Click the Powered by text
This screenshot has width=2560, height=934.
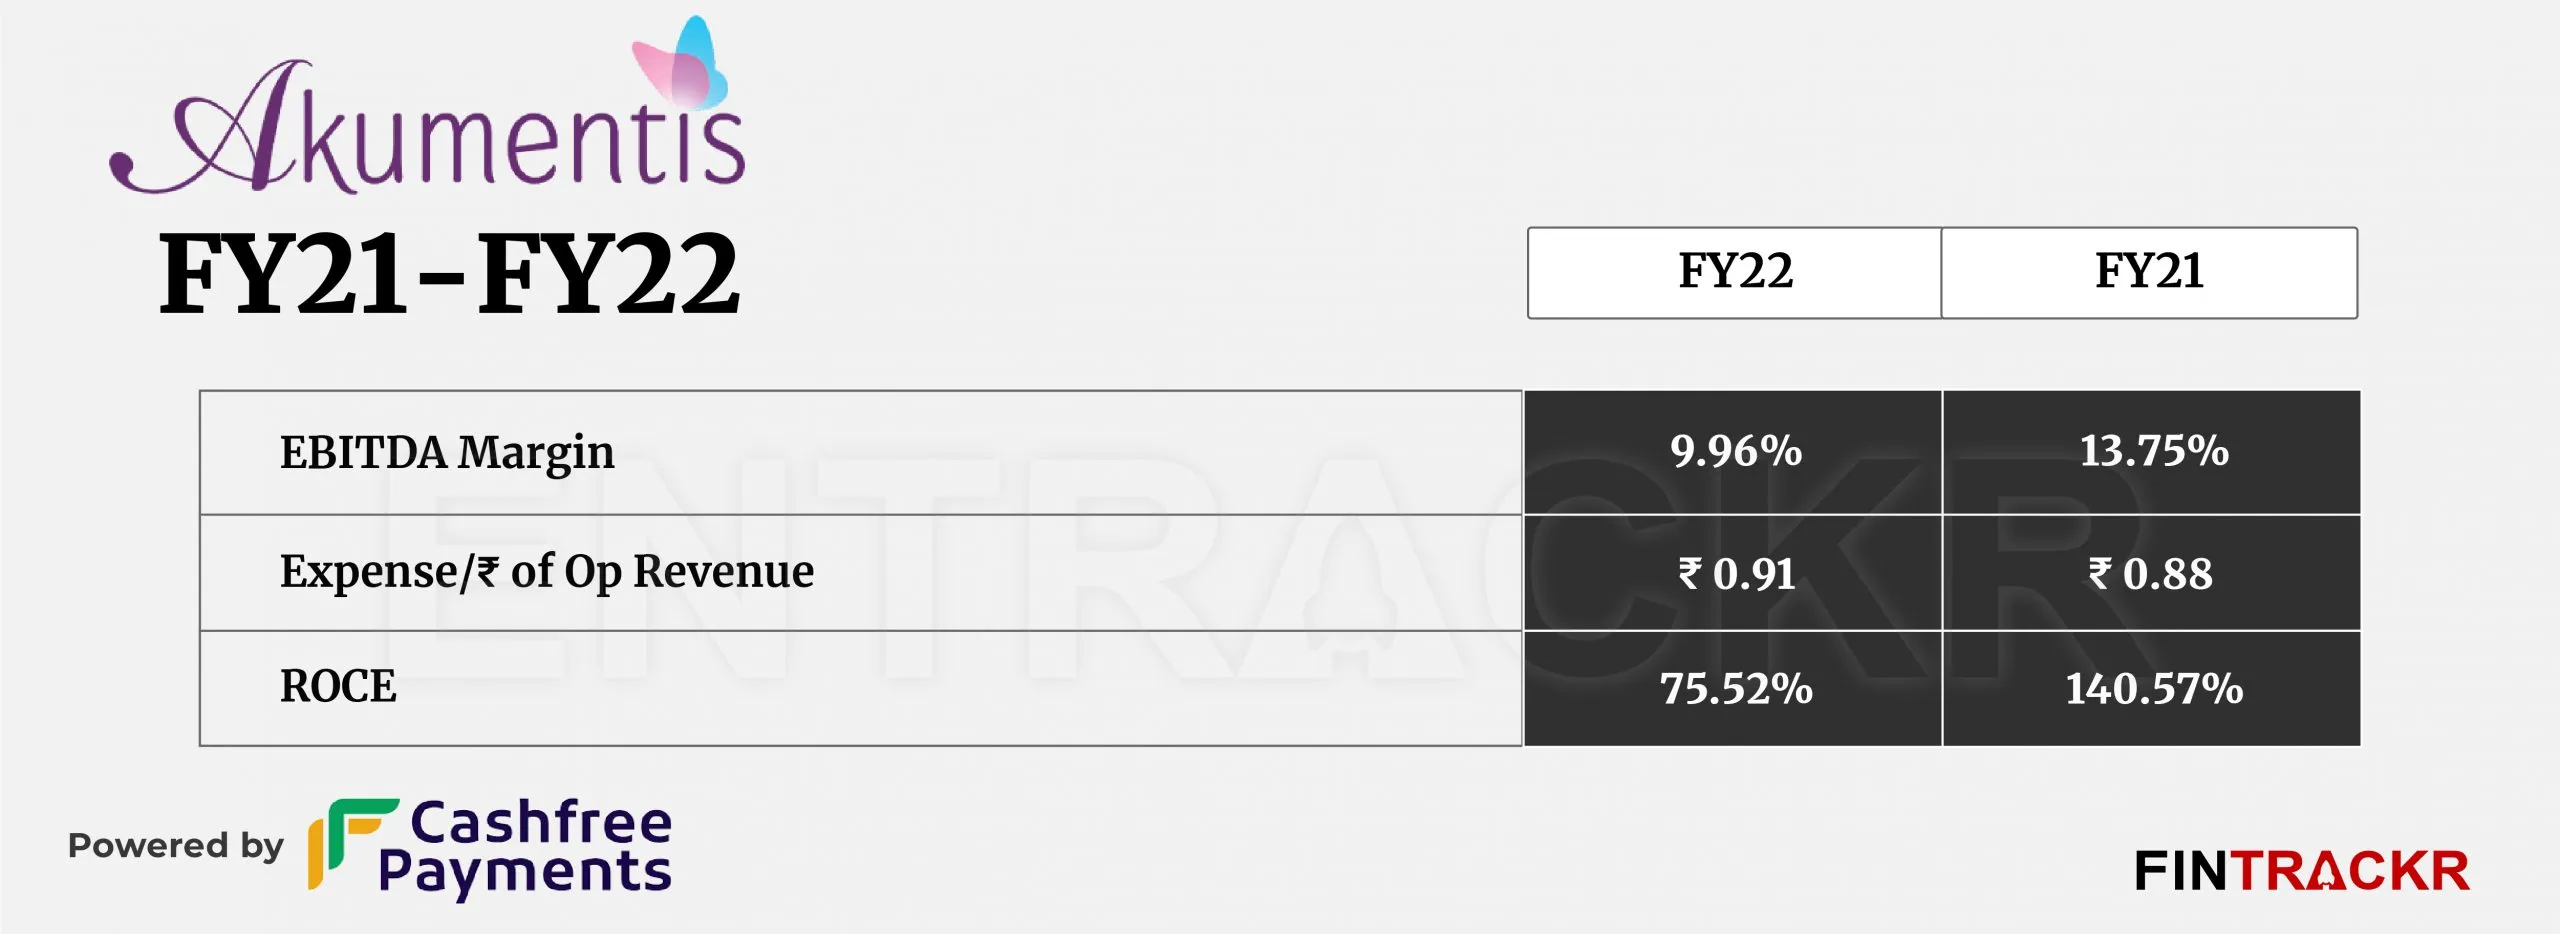[176, 846]
